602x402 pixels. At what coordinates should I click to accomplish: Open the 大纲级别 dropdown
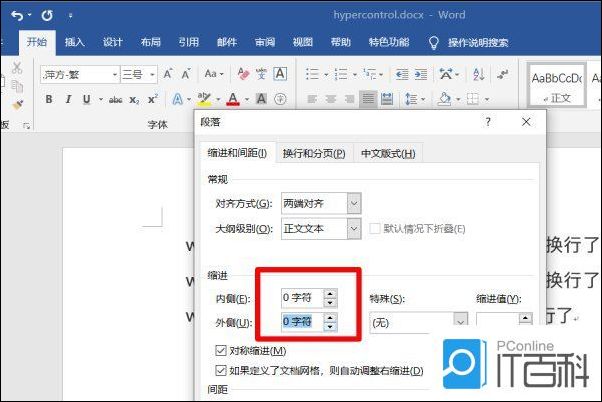[354, 229]
